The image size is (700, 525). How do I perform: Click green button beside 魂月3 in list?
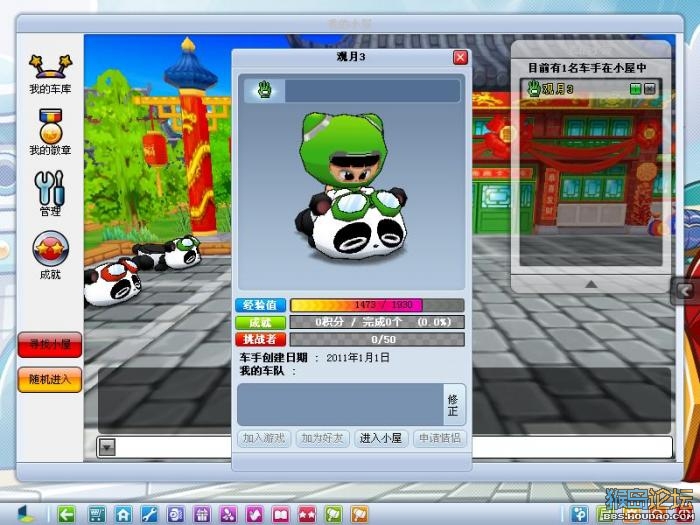(x=635, y=89)
